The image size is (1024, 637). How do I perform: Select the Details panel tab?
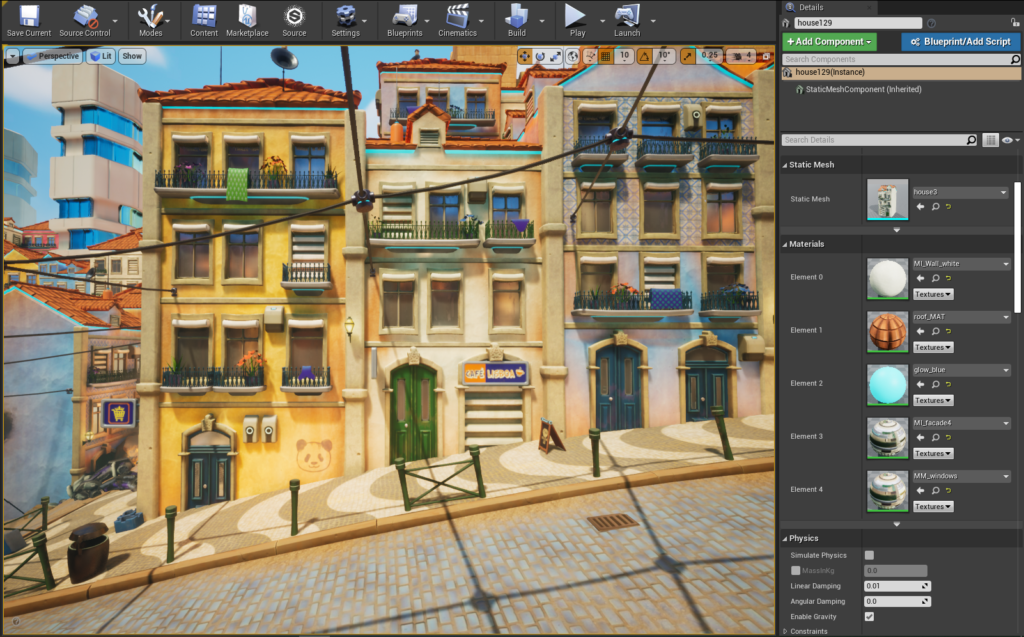810,7
